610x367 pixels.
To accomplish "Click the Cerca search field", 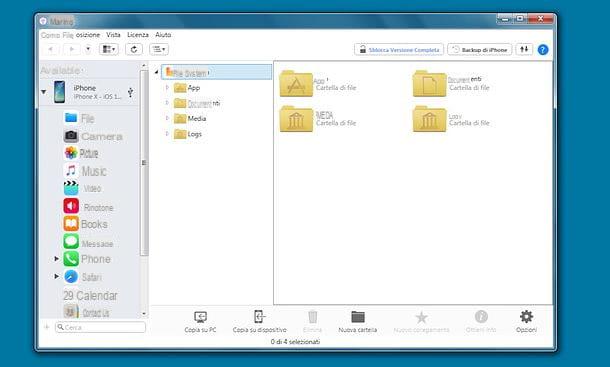I will (100, 327).
